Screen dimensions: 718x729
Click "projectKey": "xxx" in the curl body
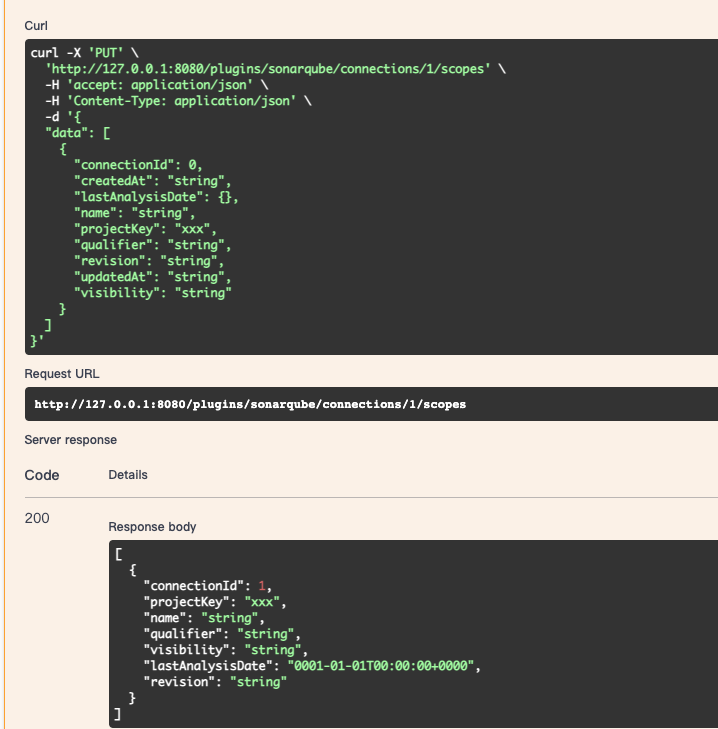coord(145,229)
